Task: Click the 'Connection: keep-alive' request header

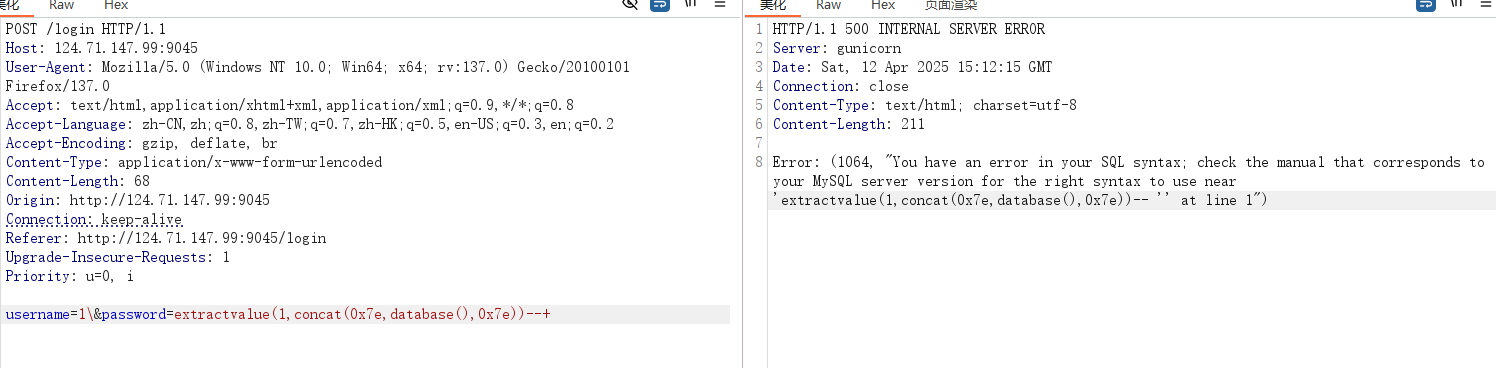Action: (x=94, y=219)
